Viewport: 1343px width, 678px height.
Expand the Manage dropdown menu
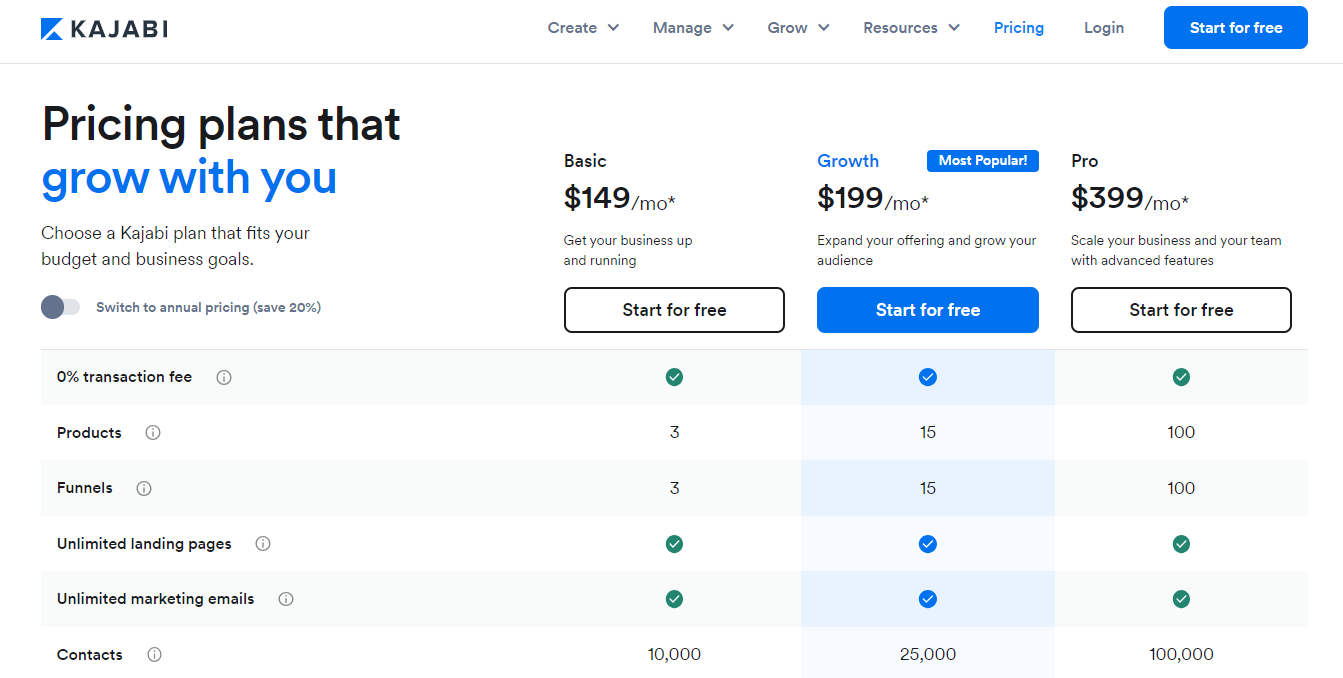point(693,28)
